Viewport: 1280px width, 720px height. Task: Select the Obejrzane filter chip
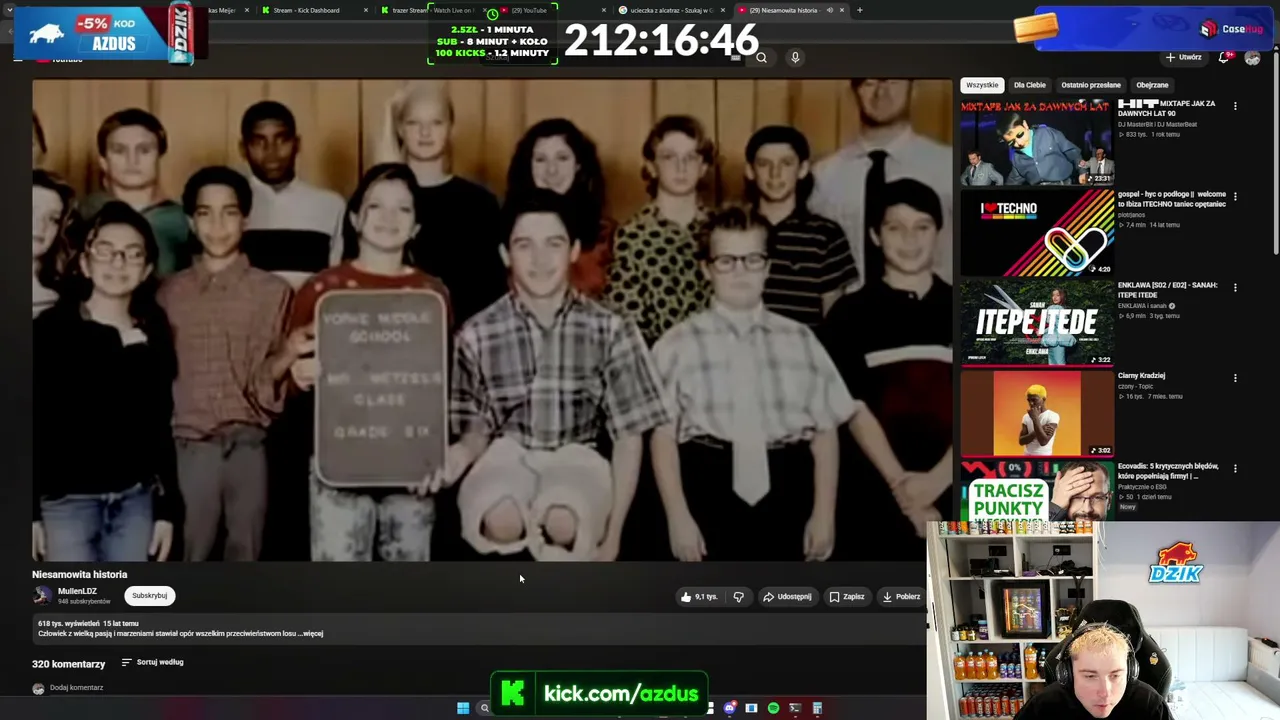coord(1152,85)
